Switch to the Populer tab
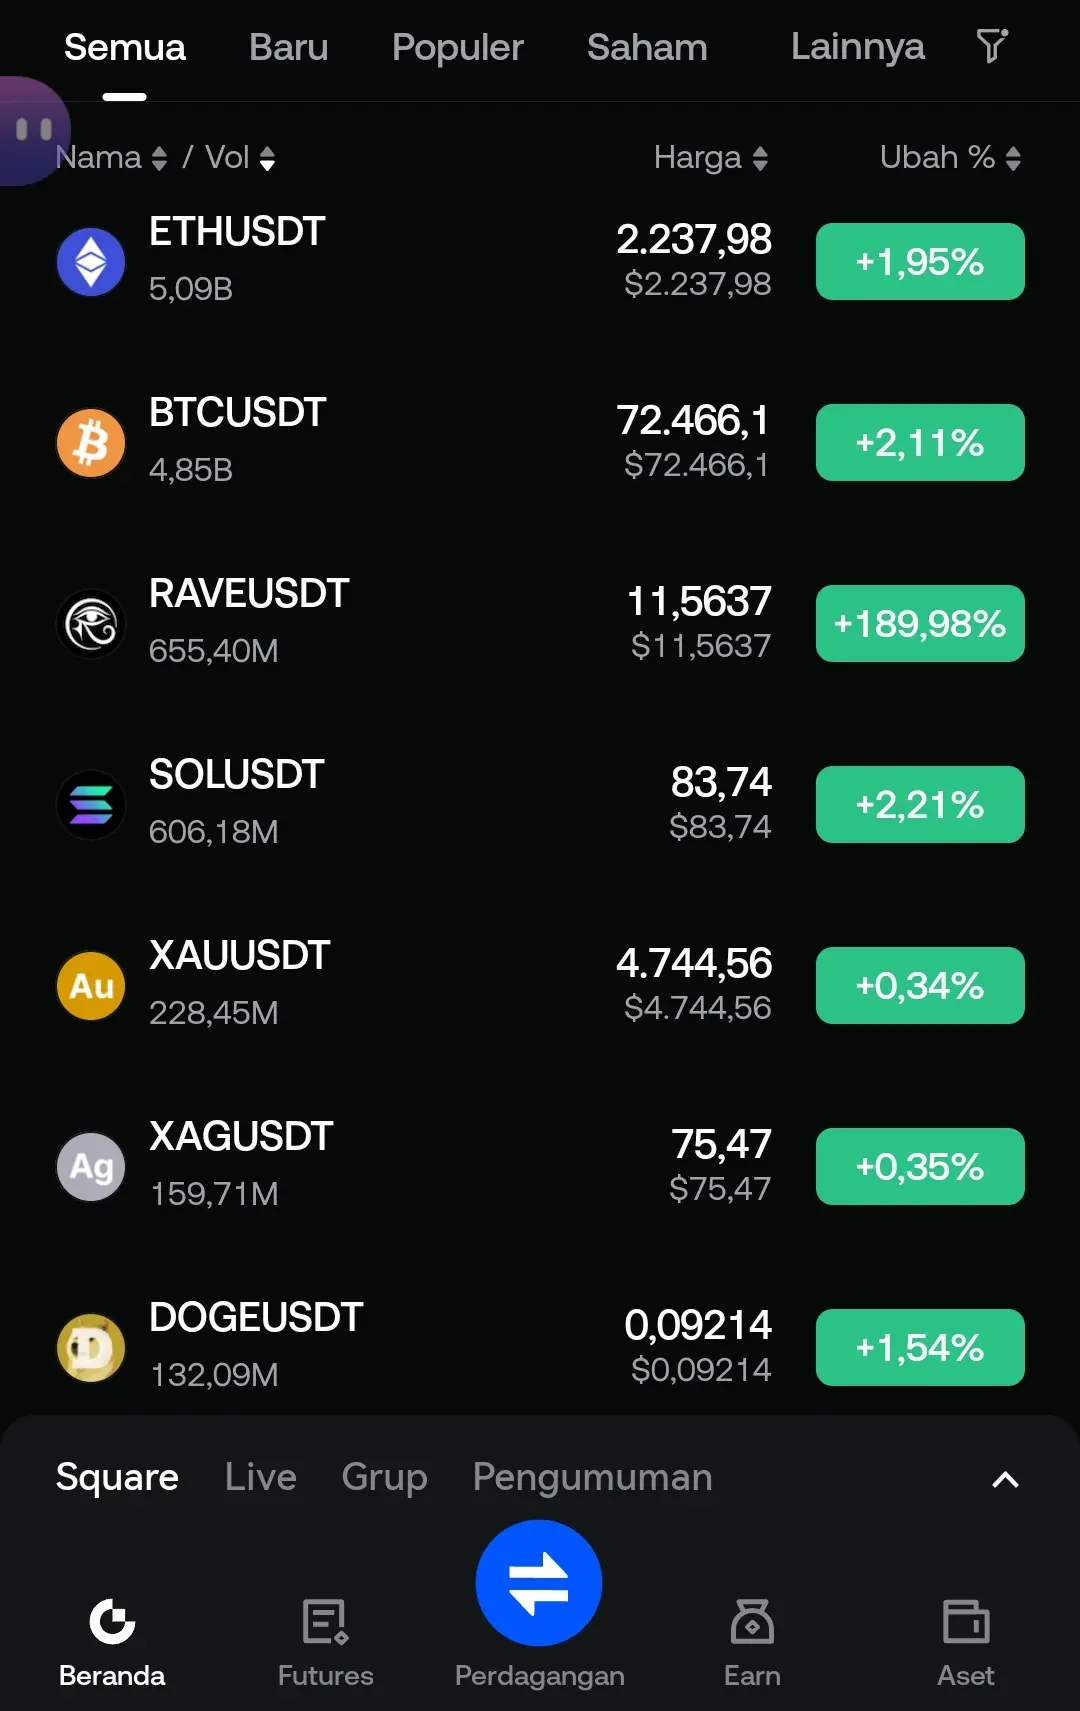Viewport: 1080px width, 1711px height. (457, 47)
